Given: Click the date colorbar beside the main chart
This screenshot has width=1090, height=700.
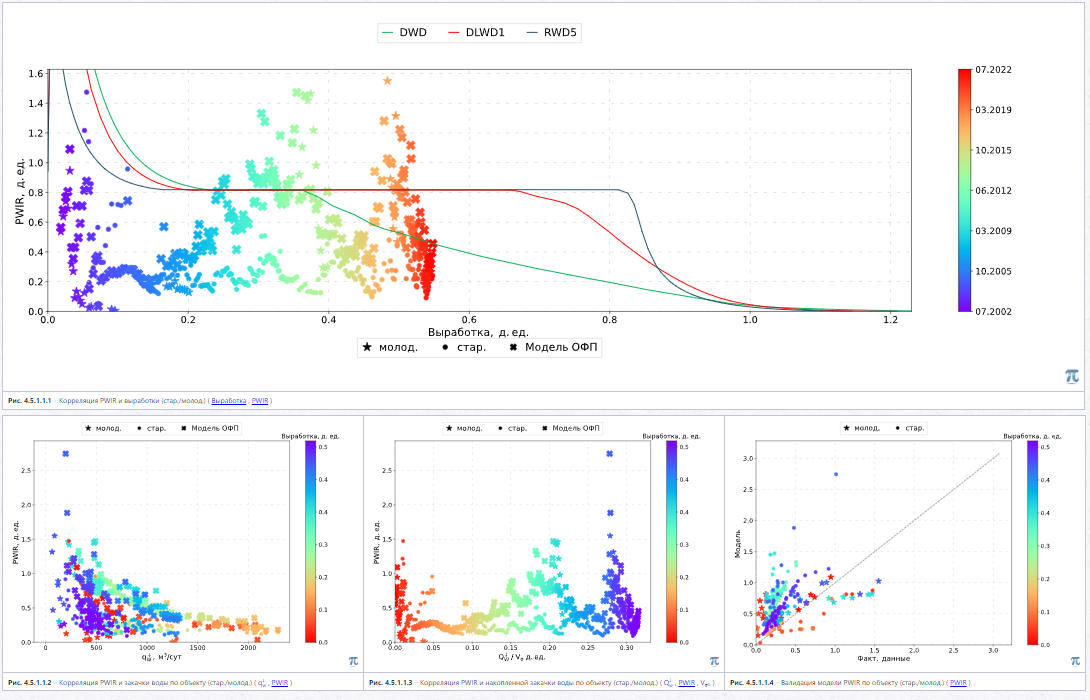Looking at the screenshot, I should (964, 190).
